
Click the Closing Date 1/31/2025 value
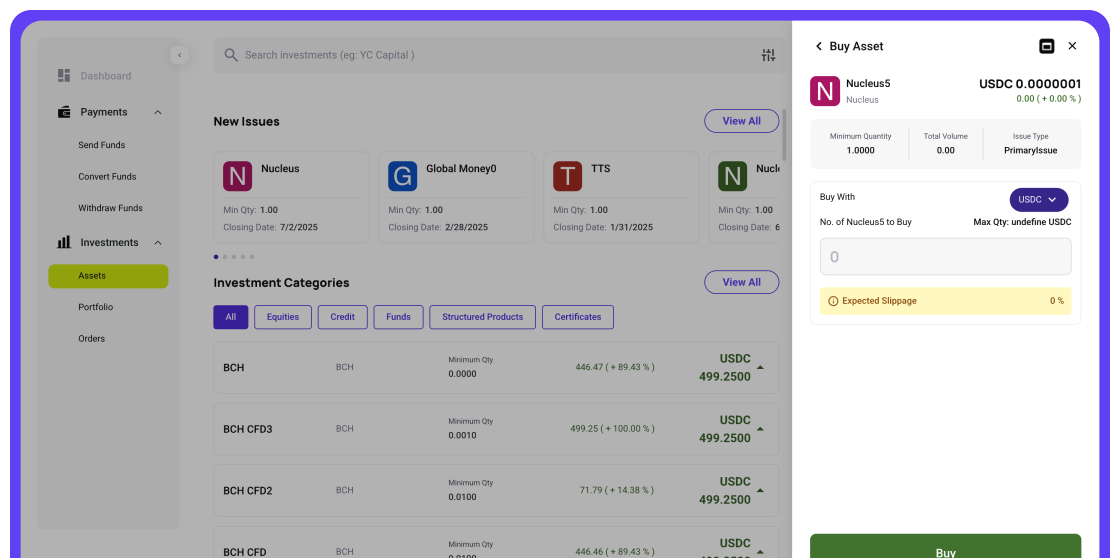click(x=629, y=227)
